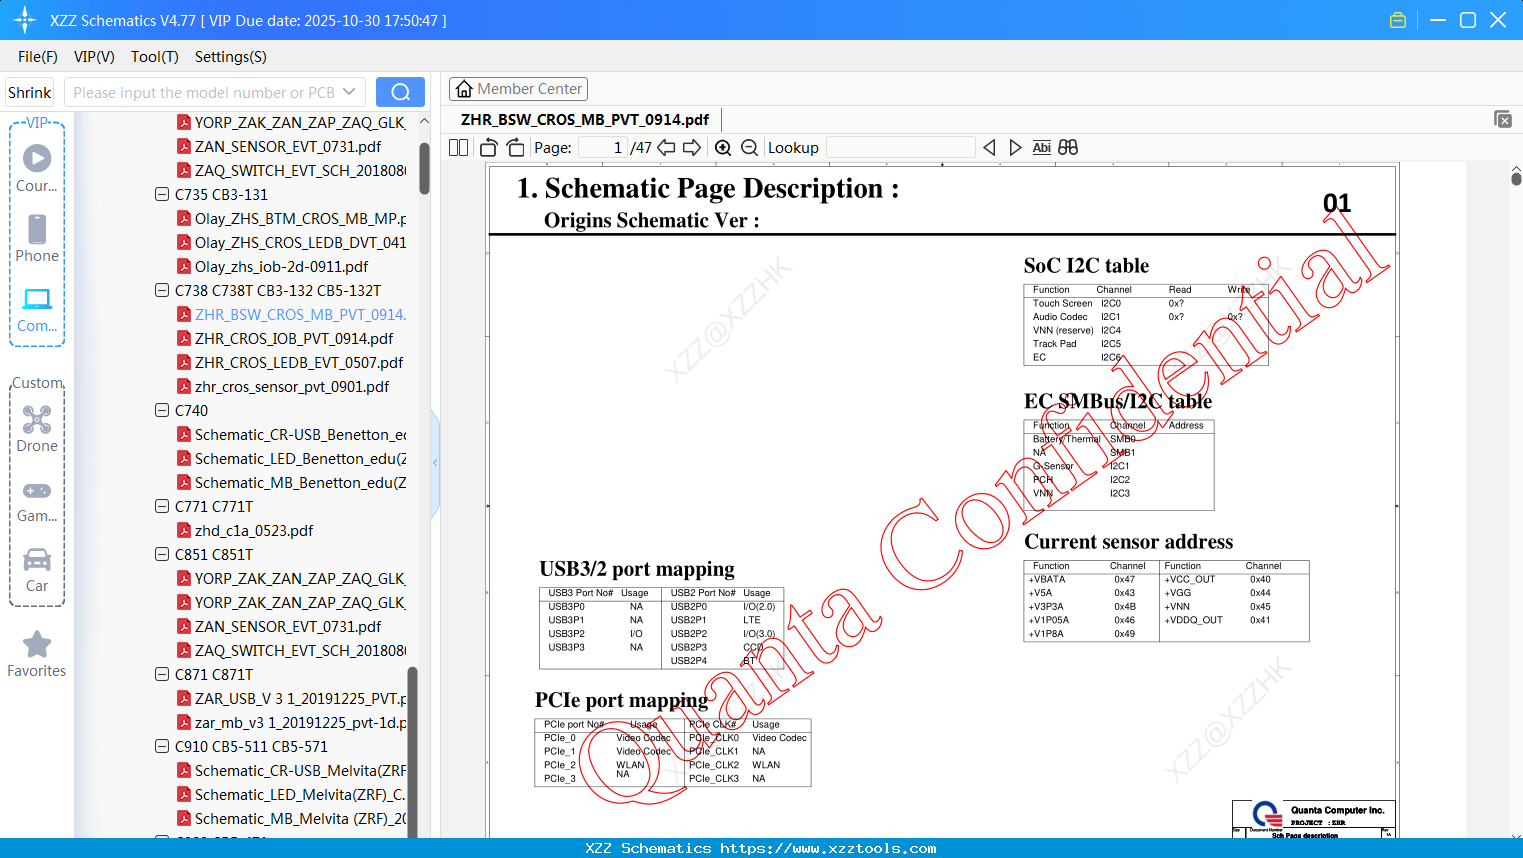Click the xzztools.com link in status bar
This screenshot has height=858, width=1523.
pos(828,848)
